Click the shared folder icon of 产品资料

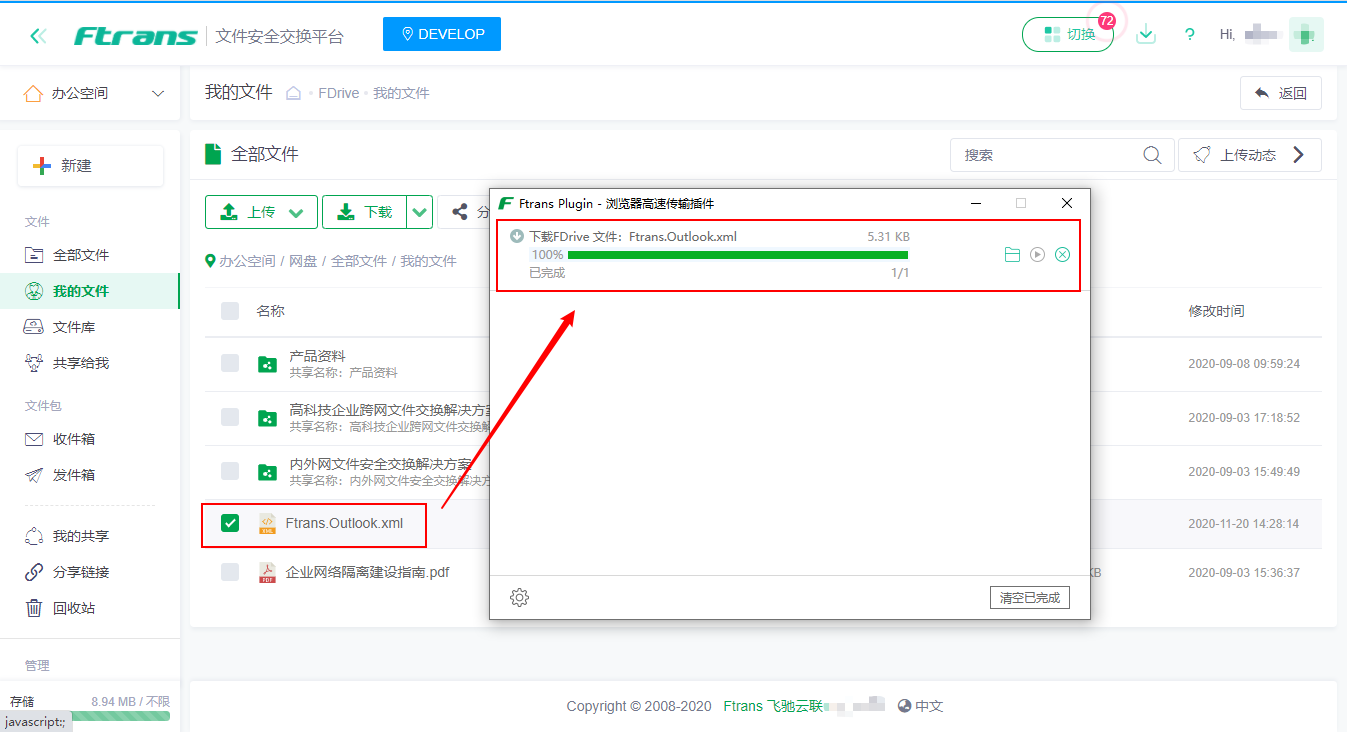click(x=267, y=364)
